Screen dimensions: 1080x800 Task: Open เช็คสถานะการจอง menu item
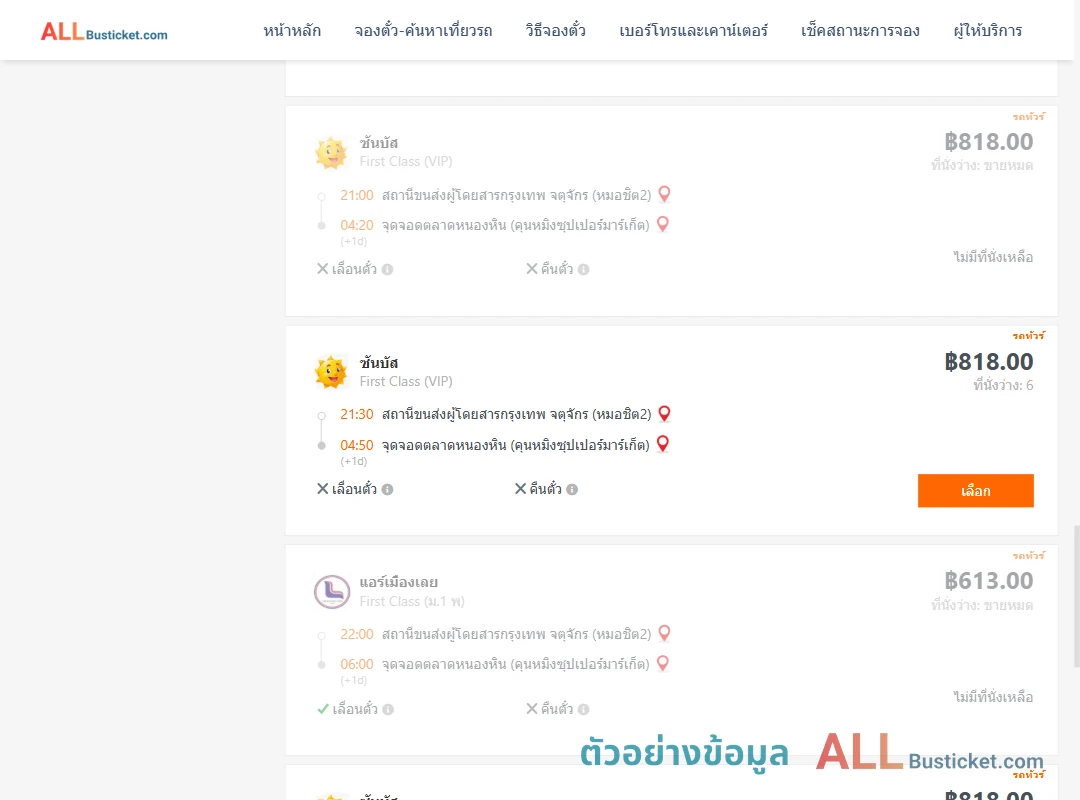(860, 30)
